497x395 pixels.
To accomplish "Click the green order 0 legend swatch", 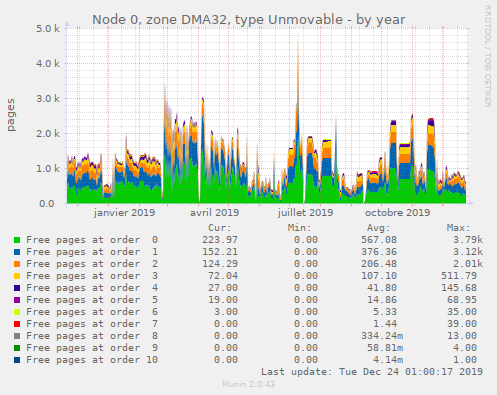I will 17,240.
